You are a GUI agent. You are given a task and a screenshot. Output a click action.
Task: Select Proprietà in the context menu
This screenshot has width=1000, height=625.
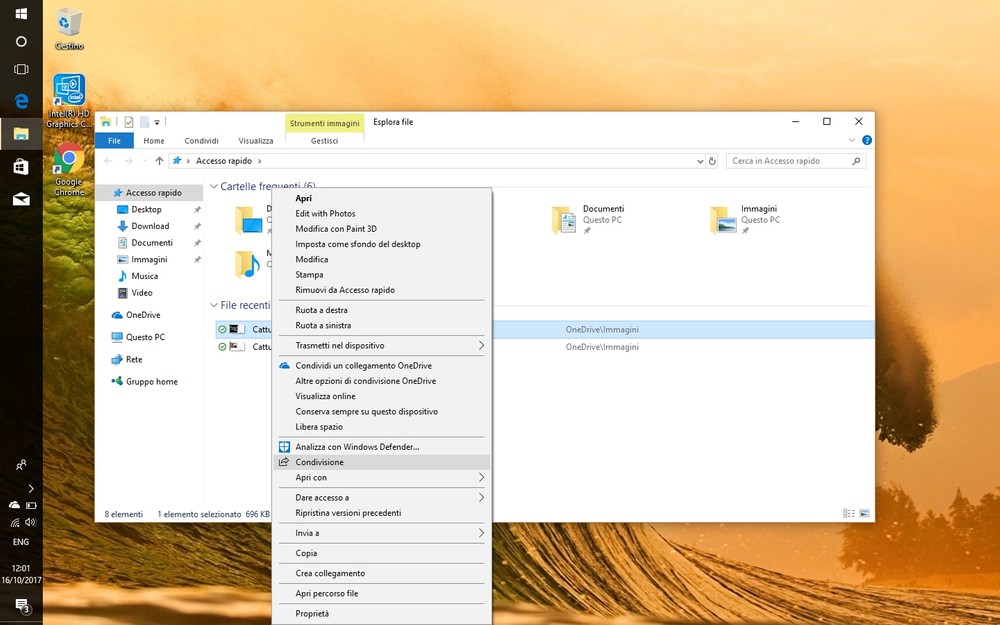[x=312, y=614]
